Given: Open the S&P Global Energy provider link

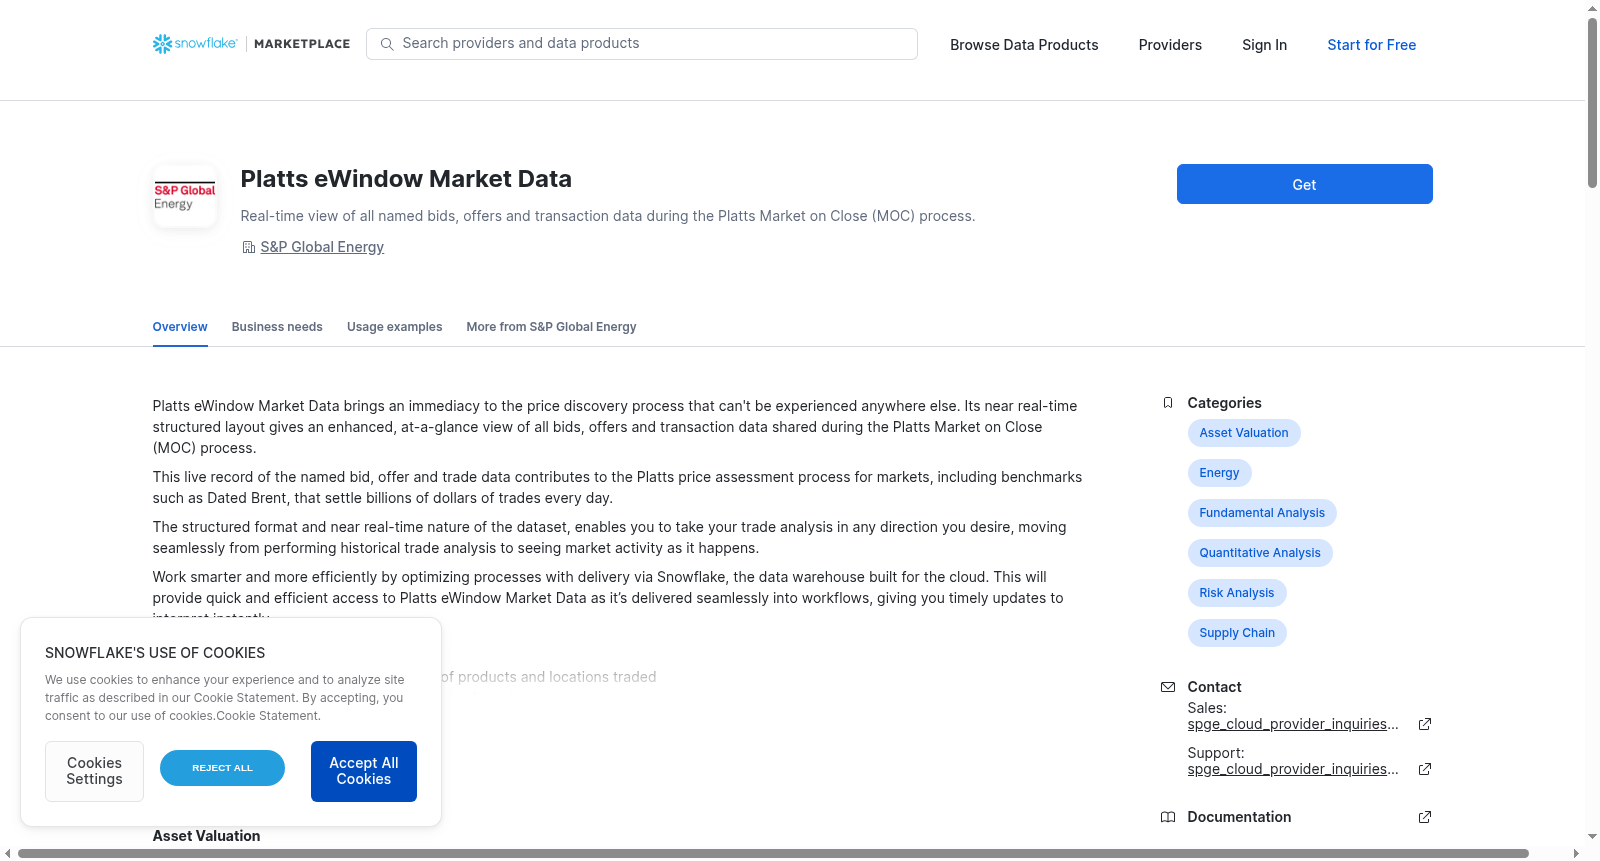Looking at the screenshot, I should 322,247.
